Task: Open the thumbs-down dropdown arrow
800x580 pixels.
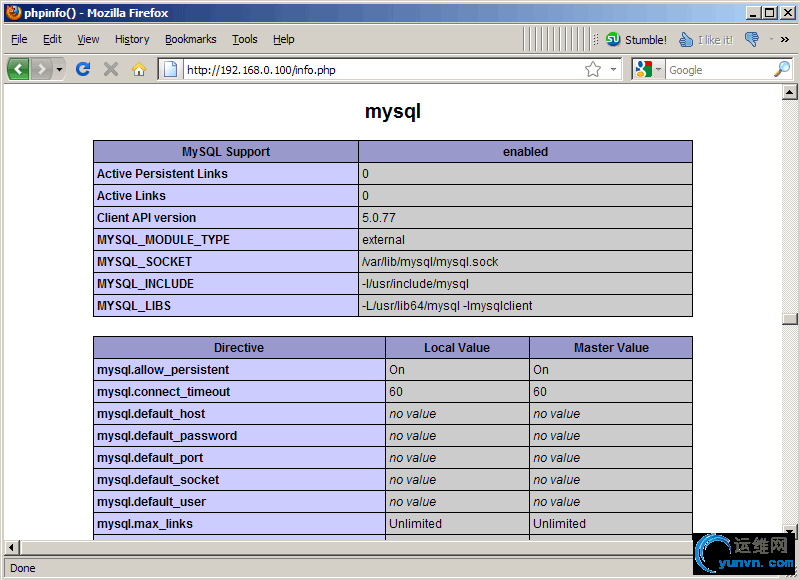Action: pos(771,39)
